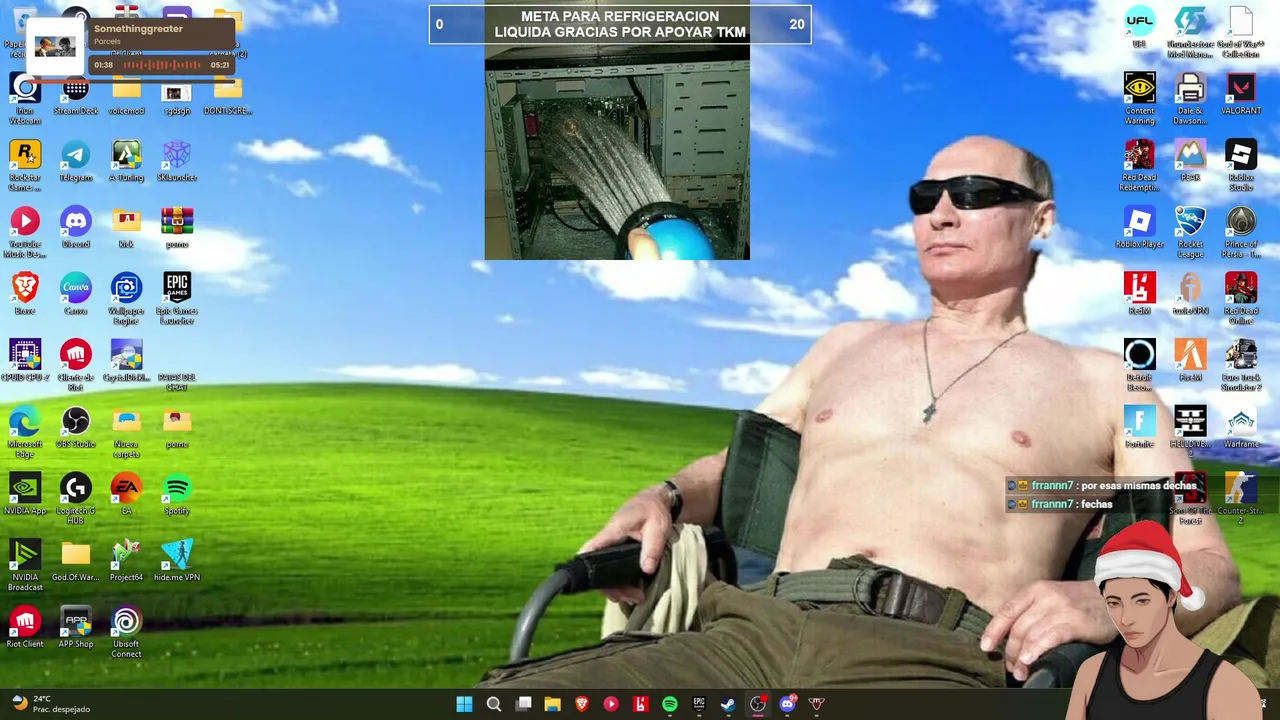Open the Spotify desktop shortcut
Image resolution: width=1280 pixels, height=720 pixels.
click(177, 495)
